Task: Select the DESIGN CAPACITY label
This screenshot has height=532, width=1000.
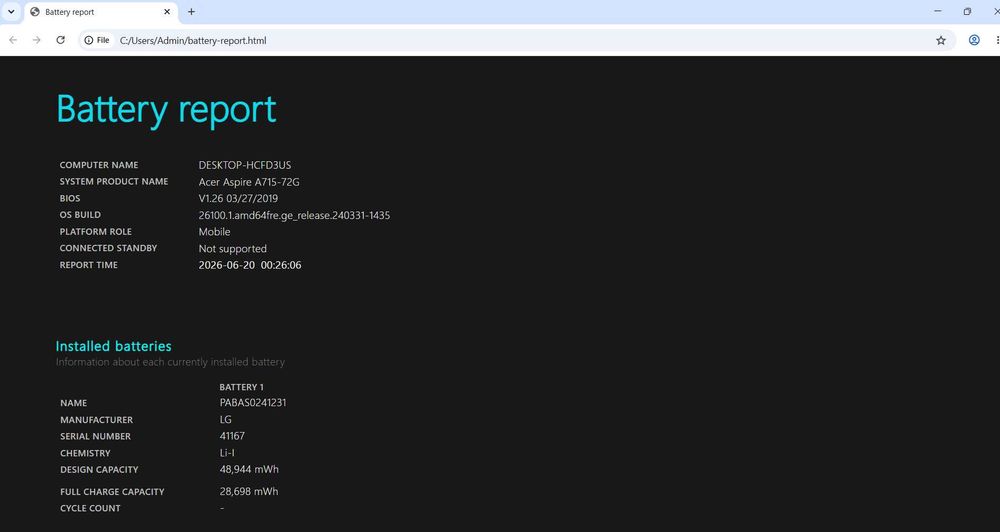Action: point(99,469)
